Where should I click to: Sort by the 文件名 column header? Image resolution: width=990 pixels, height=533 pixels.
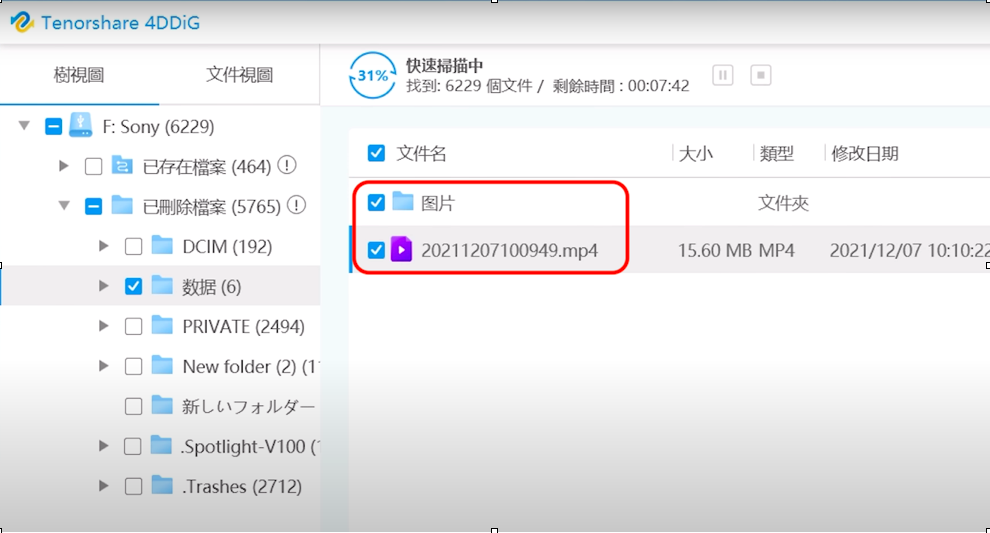(x=421, y=153)
